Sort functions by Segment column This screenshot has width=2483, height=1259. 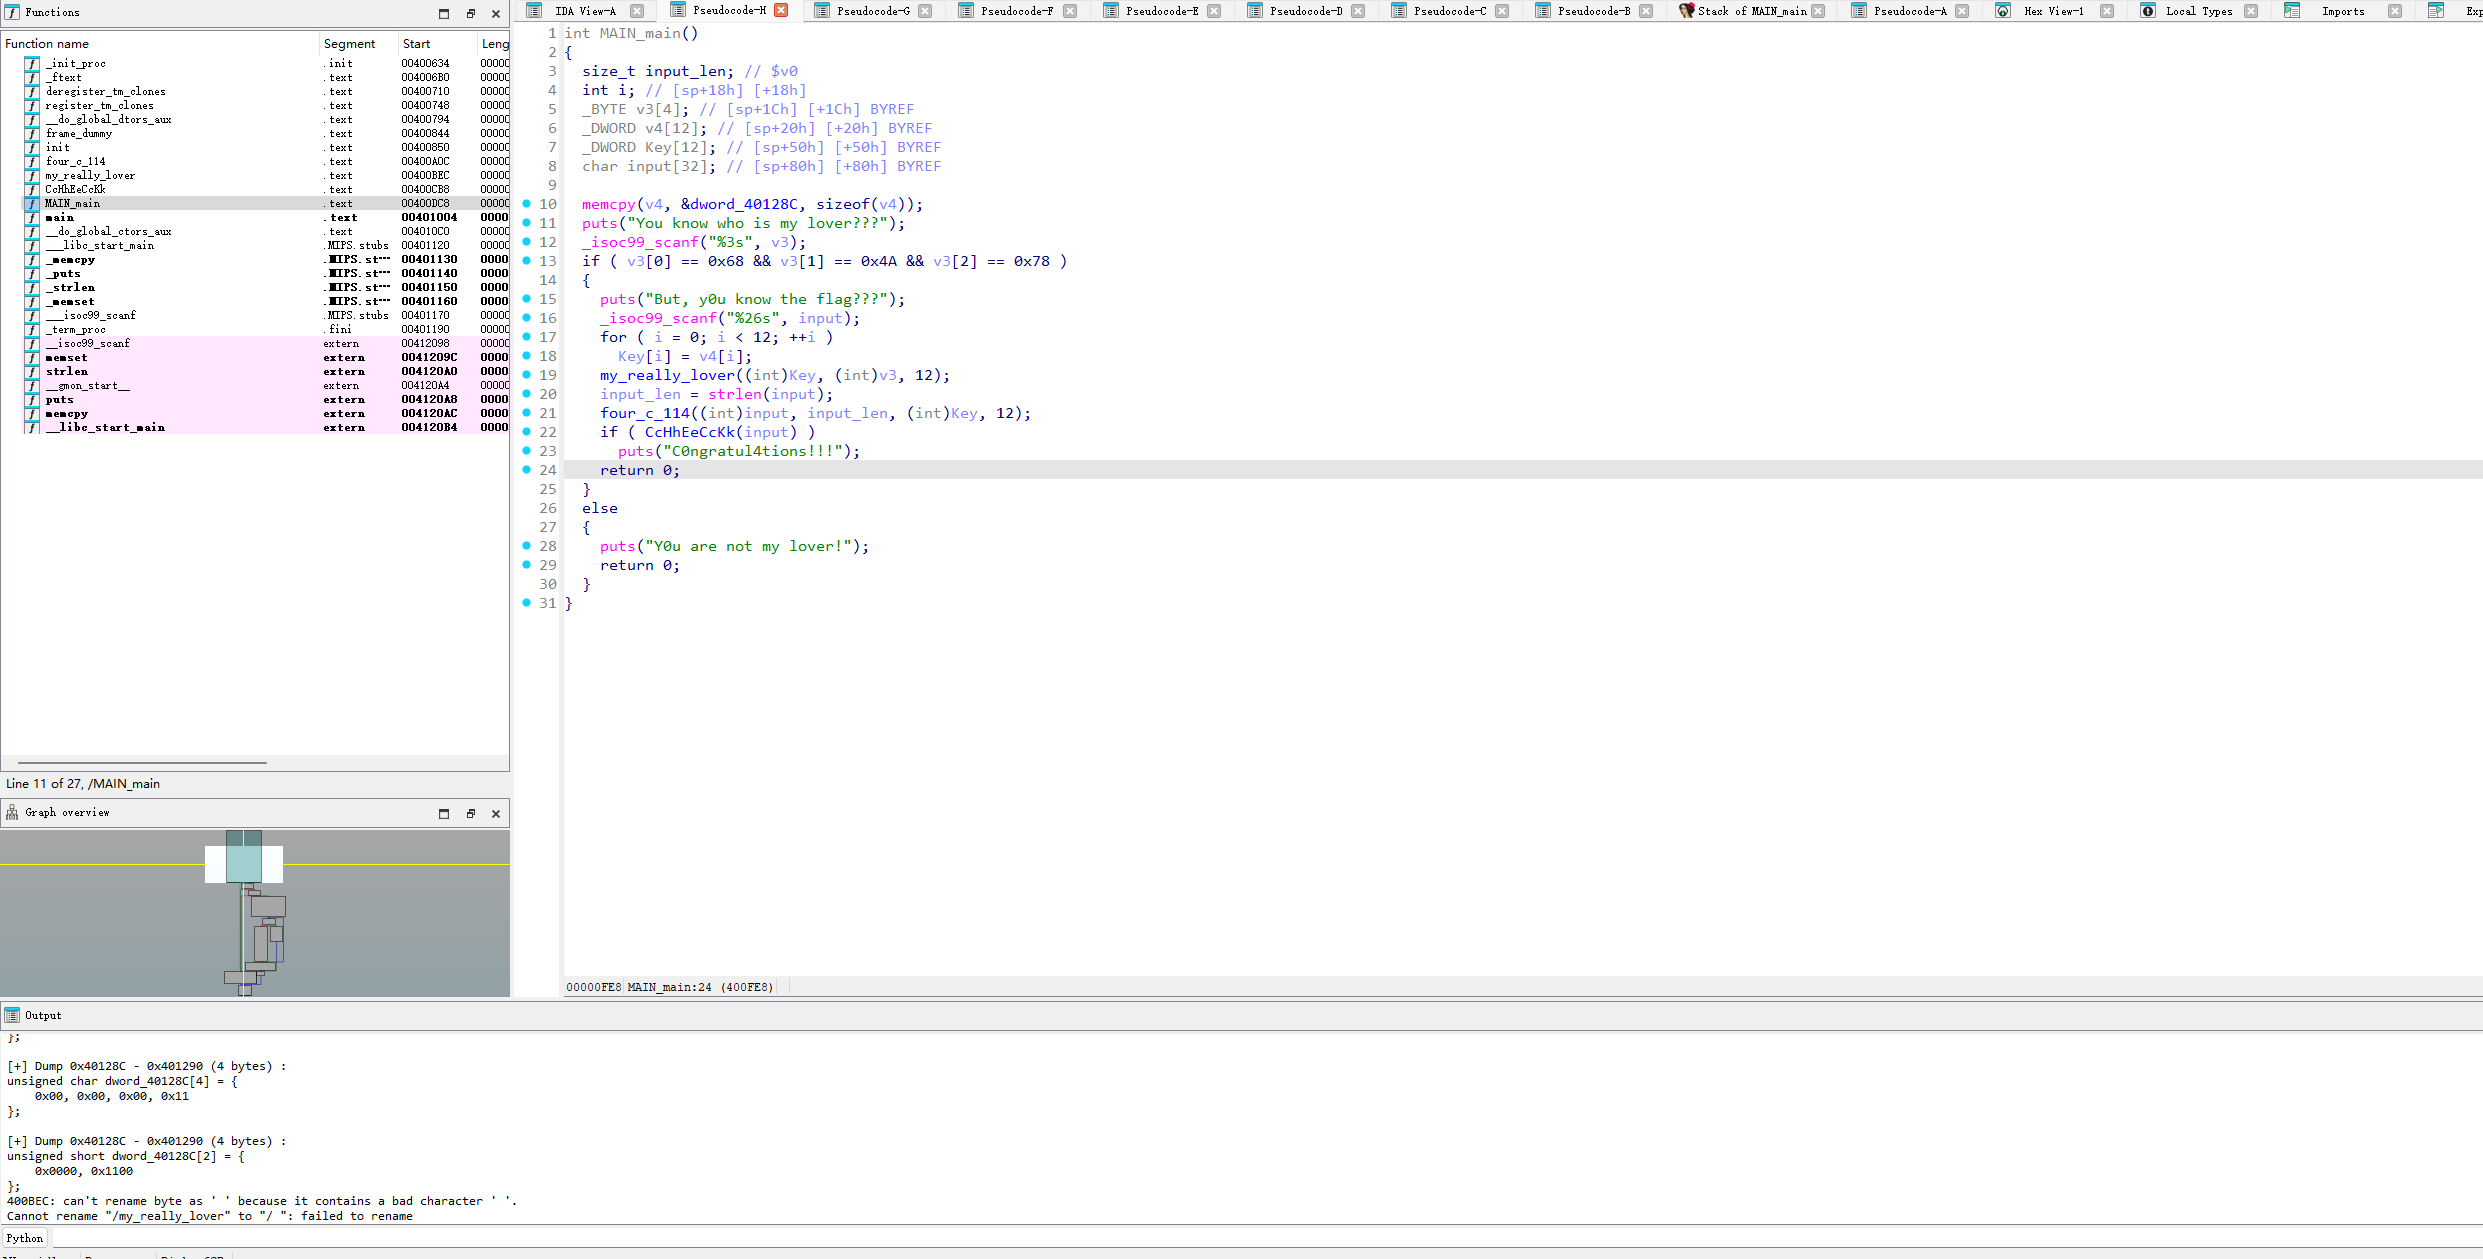[x=358, y=44]
